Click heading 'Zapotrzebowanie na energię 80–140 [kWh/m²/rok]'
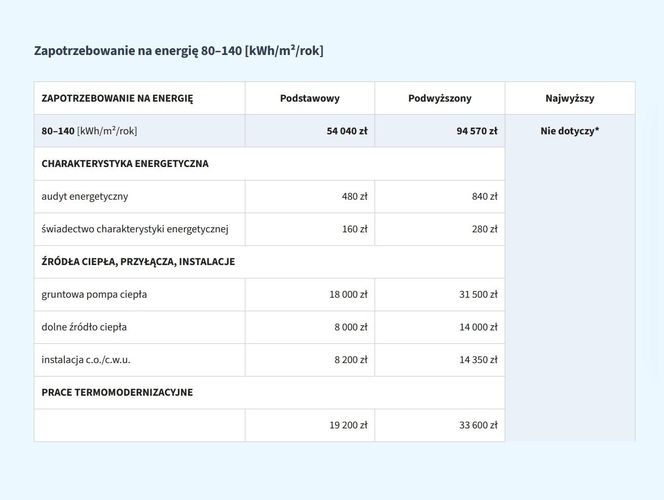 coord(179,51)
